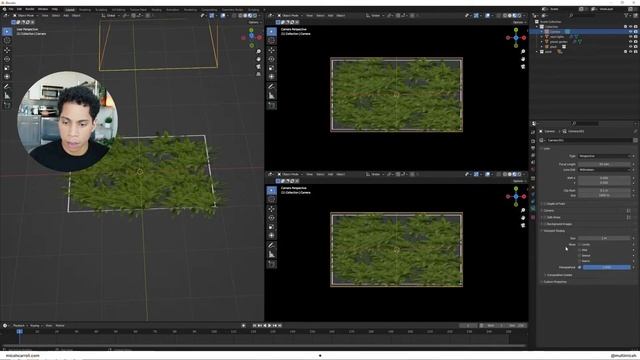The width and height of the screenshot is (640, 360).
Task: Adjust the Passepartout opacity slider
Action: [x=607, y=267]
